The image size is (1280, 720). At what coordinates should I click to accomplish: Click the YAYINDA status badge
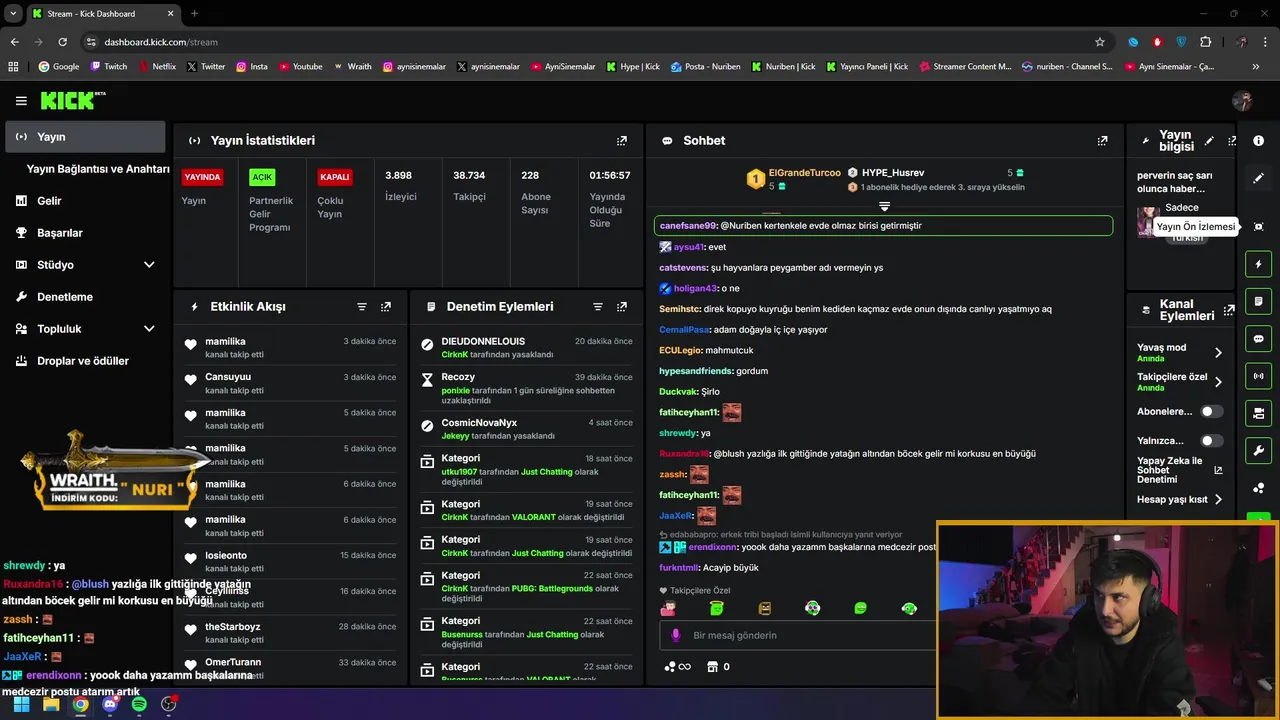(202, 177)
